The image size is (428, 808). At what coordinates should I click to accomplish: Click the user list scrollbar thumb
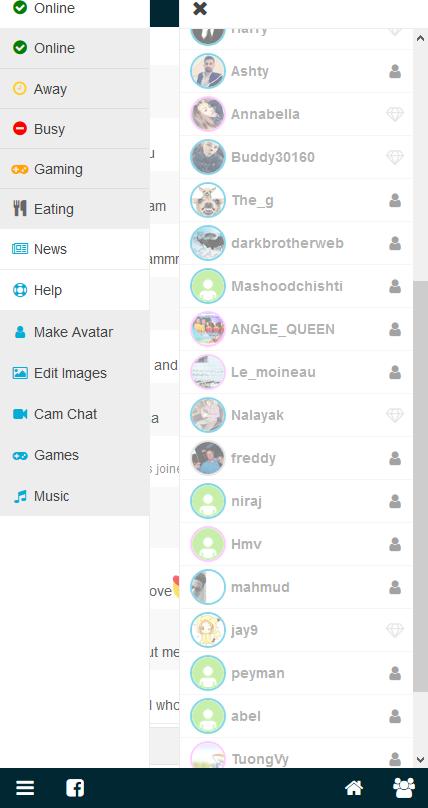(420, 486)
